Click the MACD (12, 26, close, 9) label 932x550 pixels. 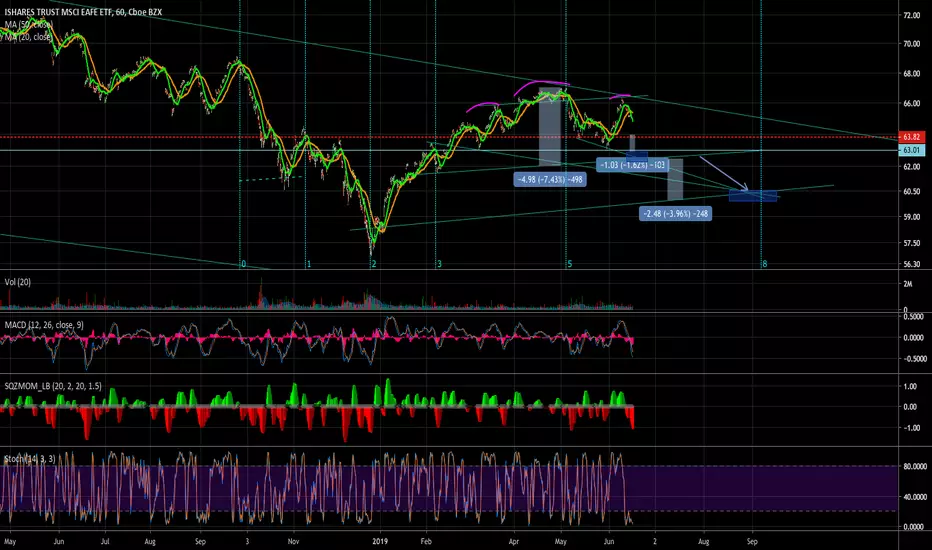[x=44, y=325]
